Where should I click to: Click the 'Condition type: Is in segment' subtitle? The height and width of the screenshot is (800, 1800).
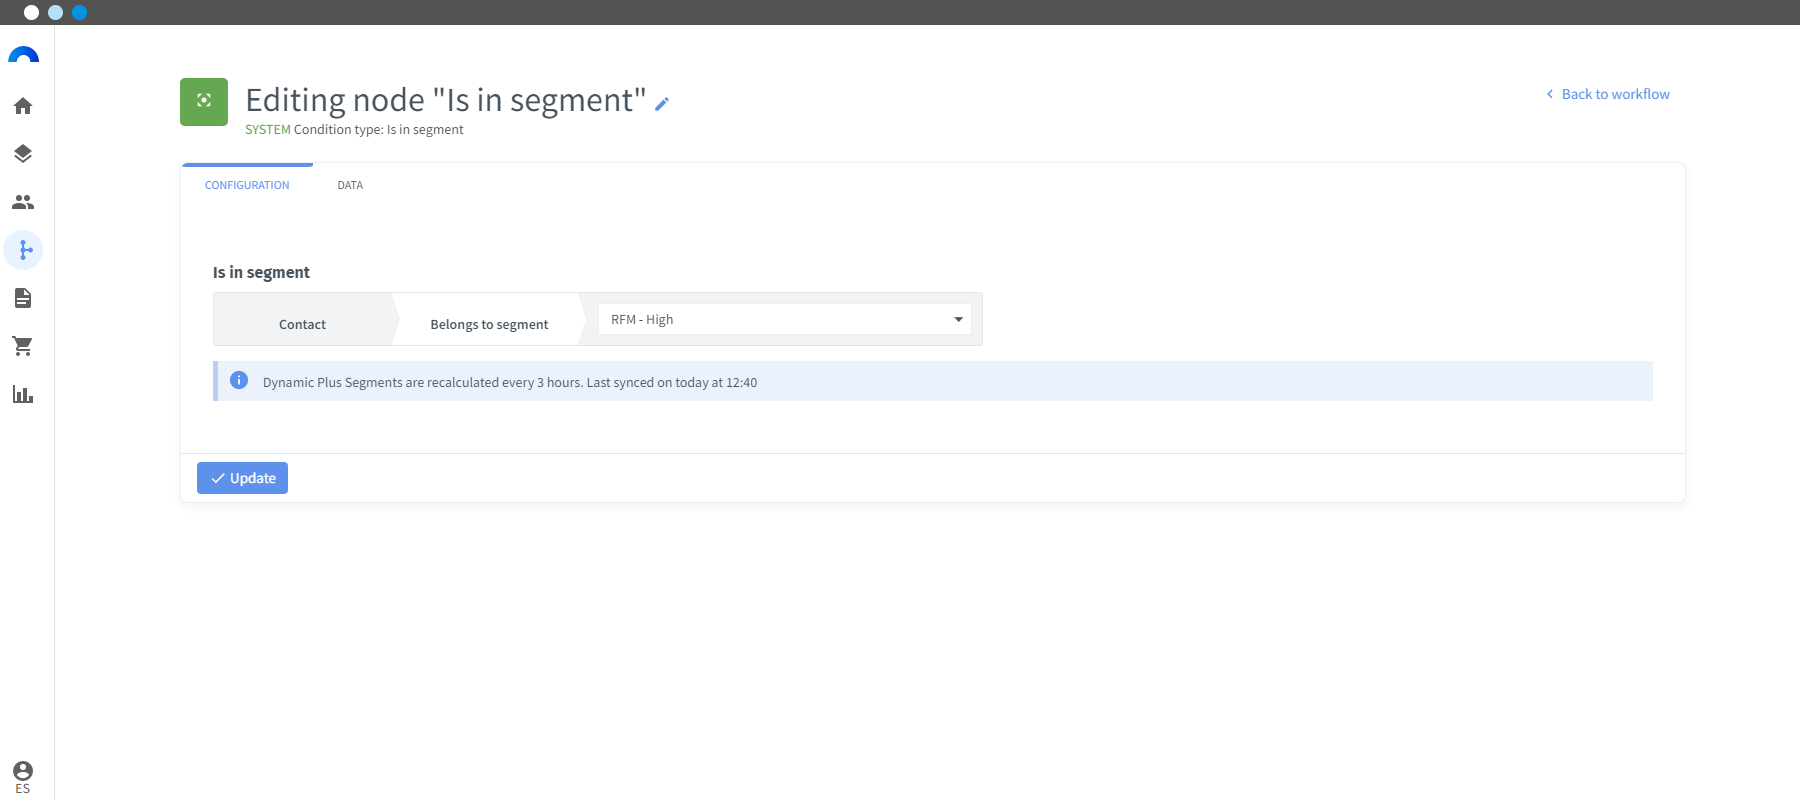pos(378,129)
